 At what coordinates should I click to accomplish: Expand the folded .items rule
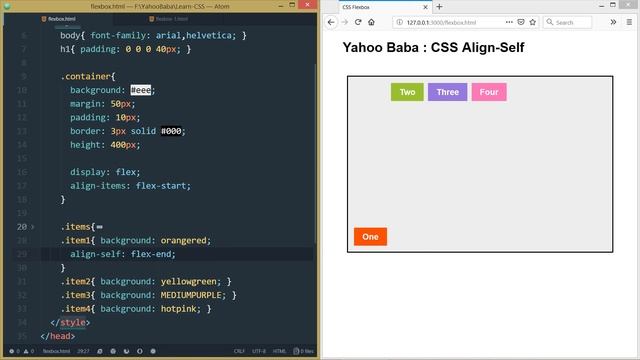coord(33,227)
